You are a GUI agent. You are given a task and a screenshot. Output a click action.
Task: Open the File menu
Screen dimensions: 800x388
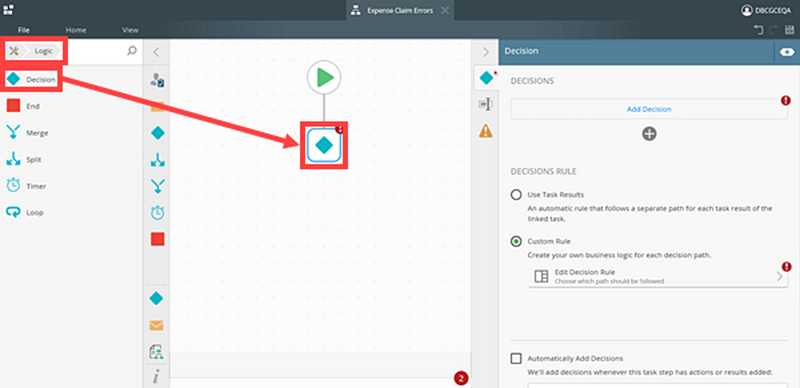23,30
